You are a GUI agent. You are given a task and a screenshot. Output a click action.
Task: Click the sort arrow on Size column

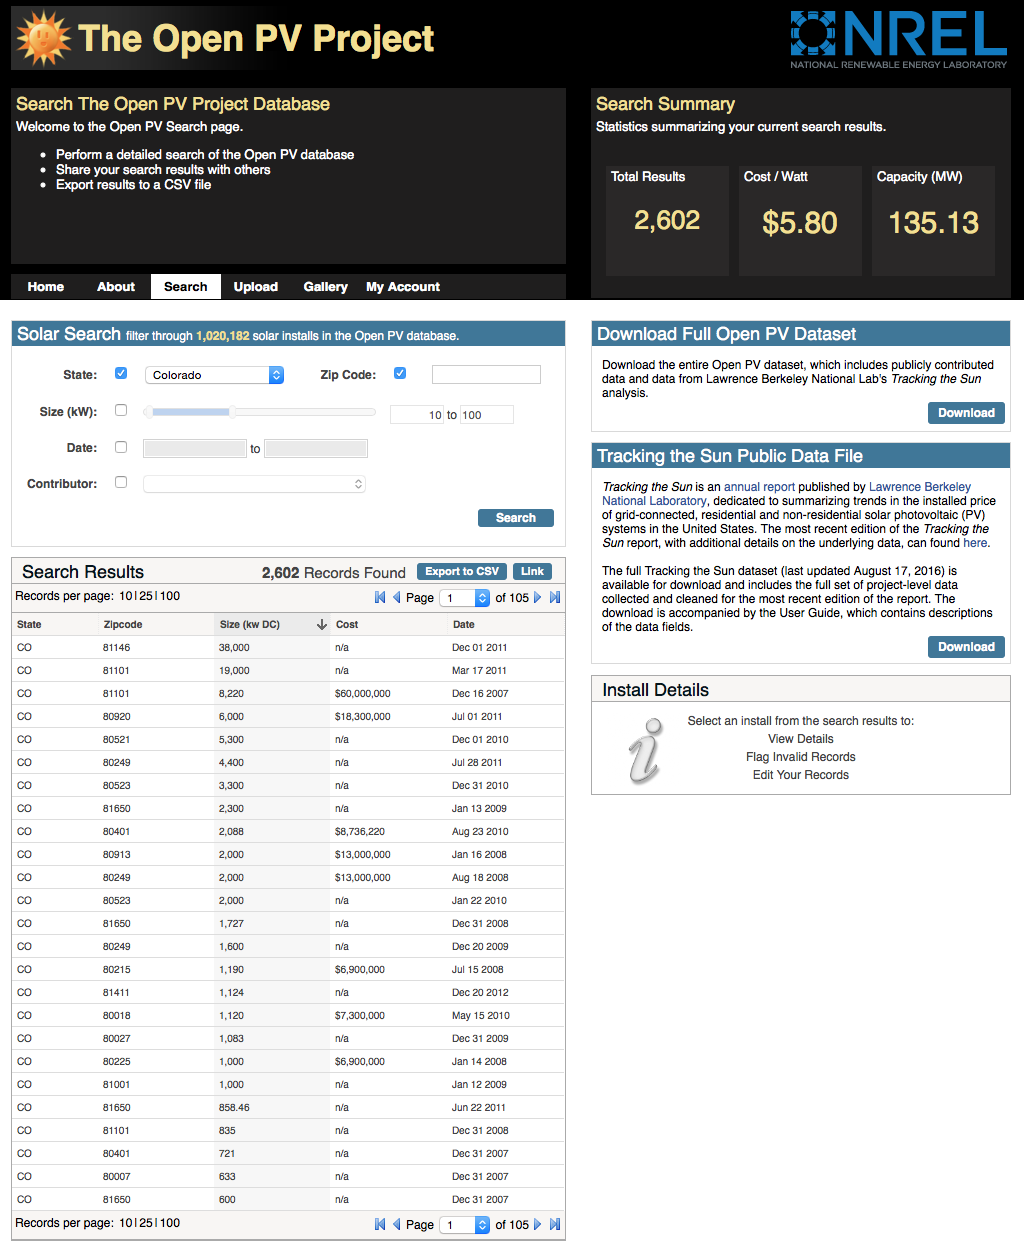pyautogui.click(x=322, y=624)
